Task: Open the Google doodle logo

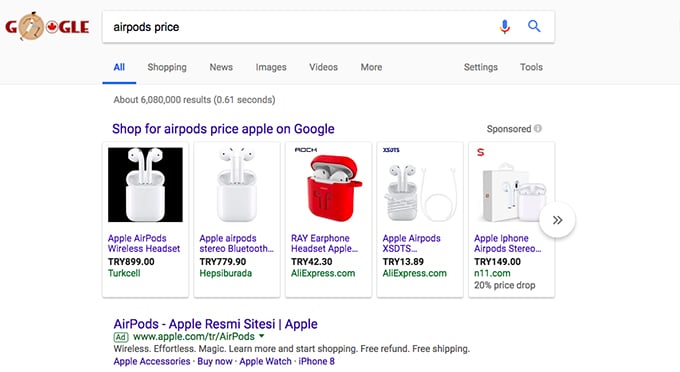Action: coord(47,26)
